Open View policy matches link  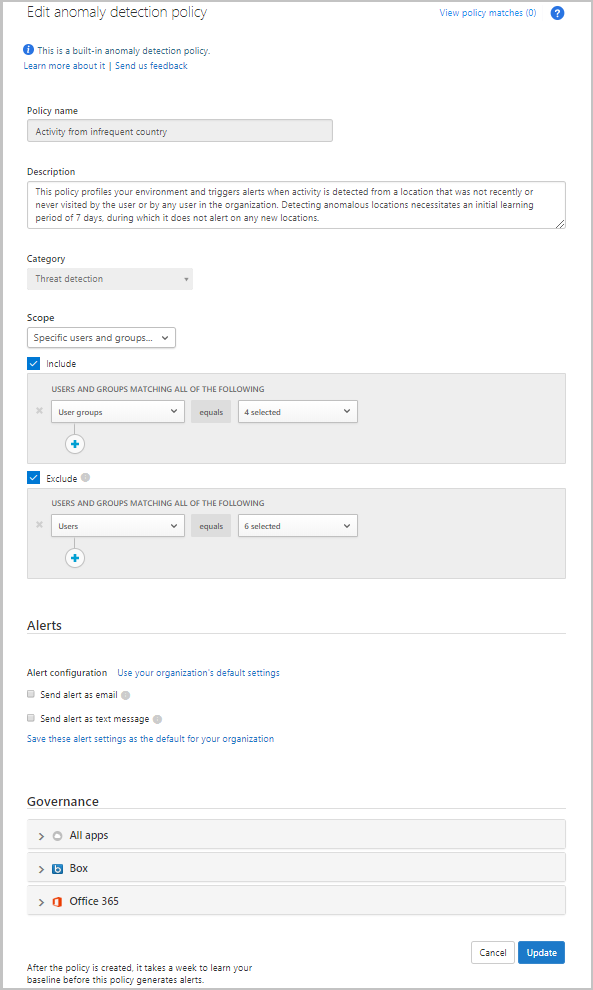coord(488,13)
